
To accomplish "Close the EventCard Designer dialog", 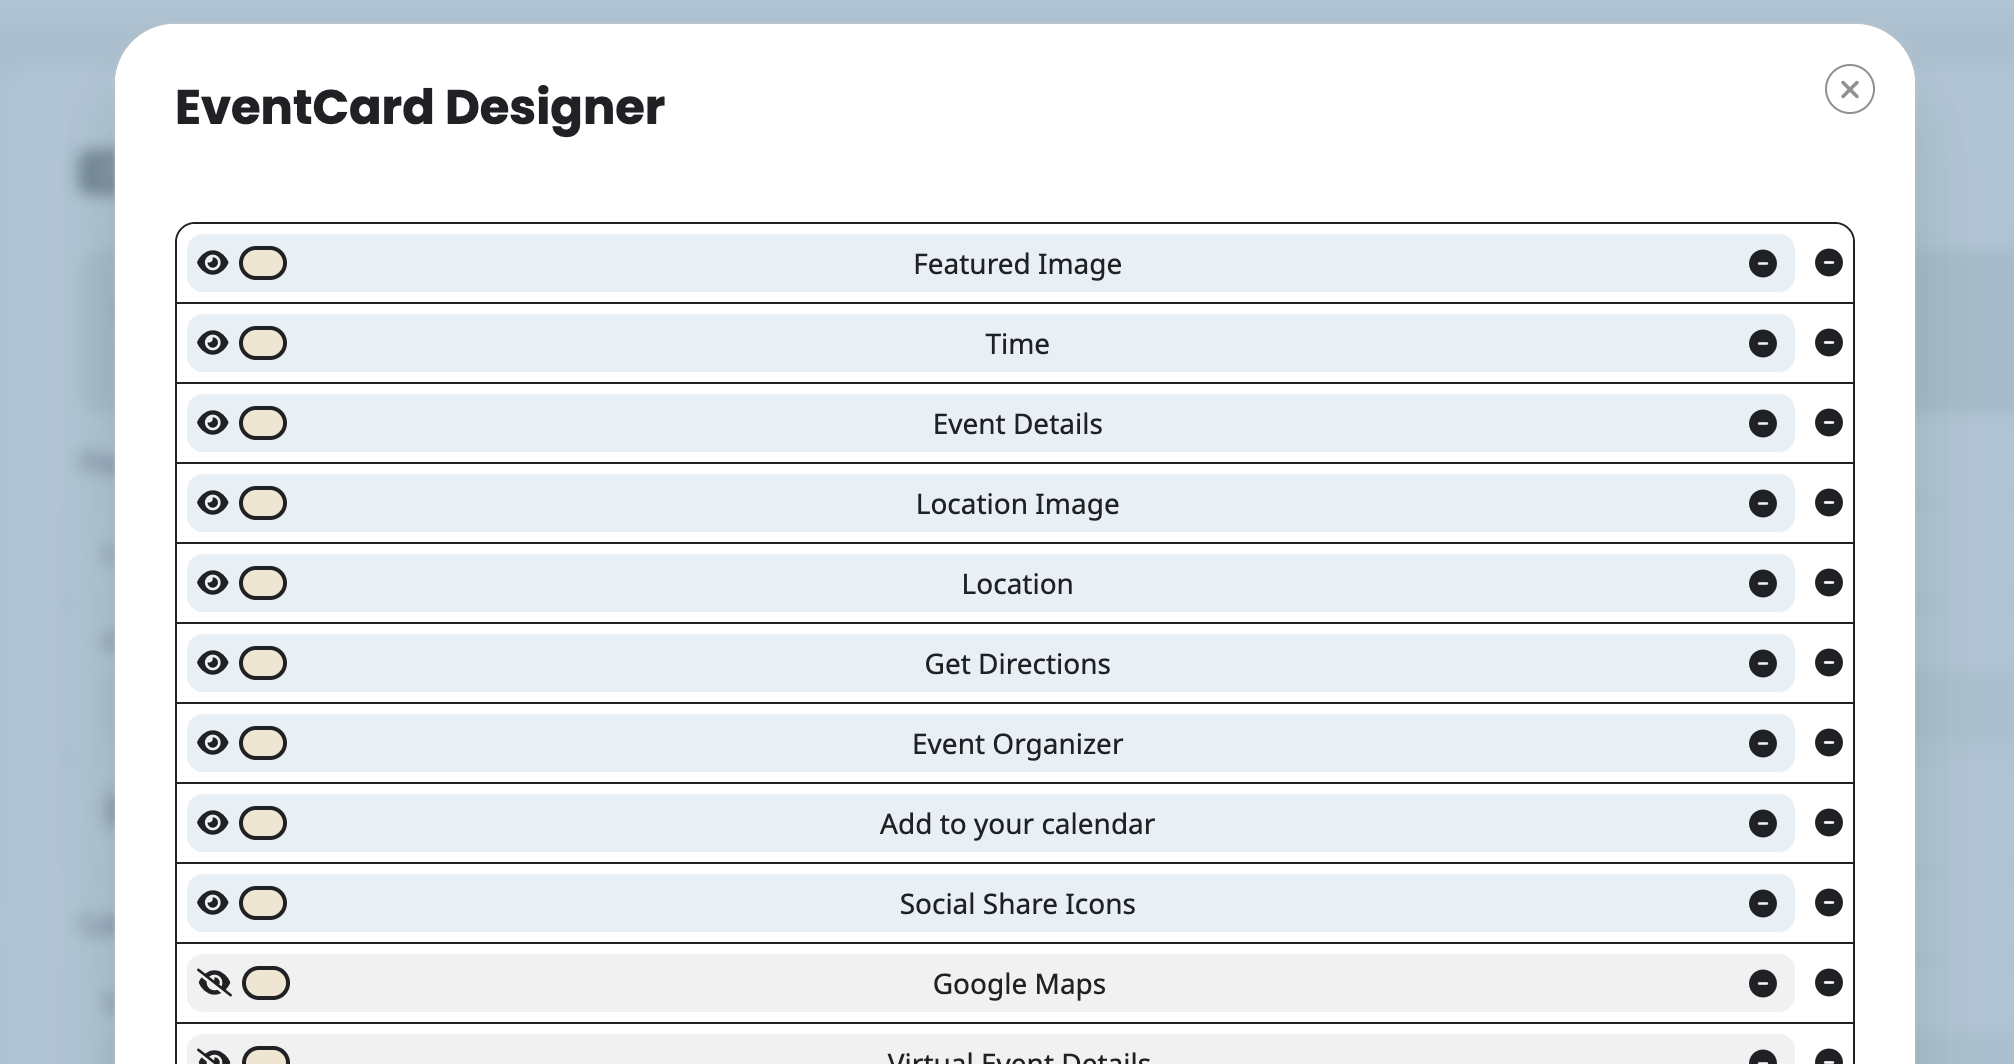I will point(1849,90).
